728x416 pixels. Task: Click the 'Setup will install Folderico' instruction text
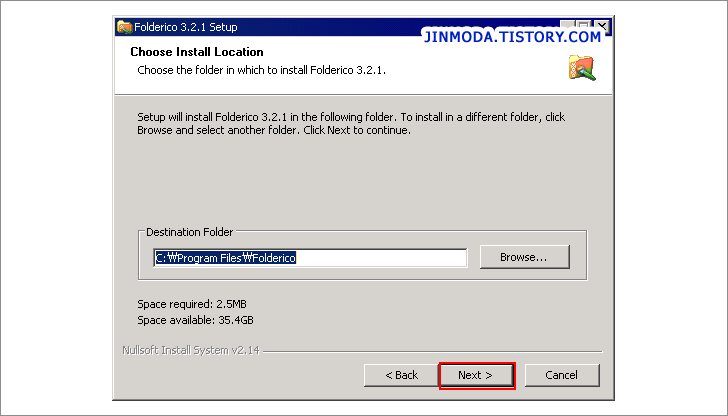click(x=351, y=124)
